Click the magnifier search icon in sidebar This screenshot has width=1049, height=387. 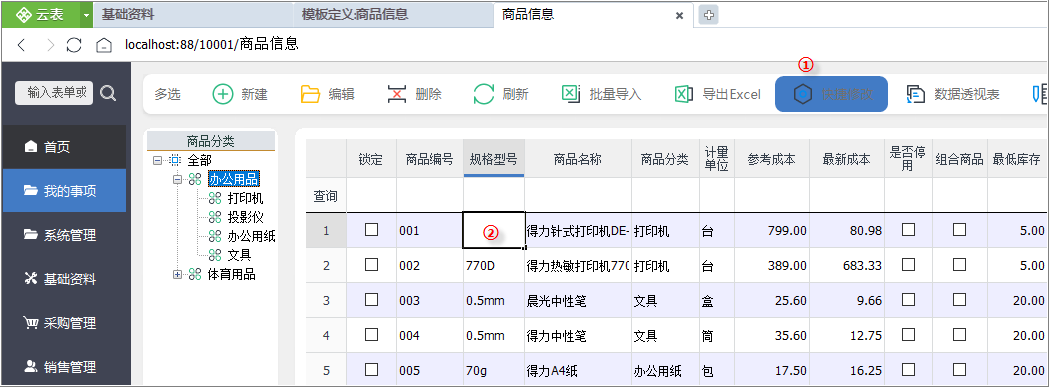click(x=108, y=93)
